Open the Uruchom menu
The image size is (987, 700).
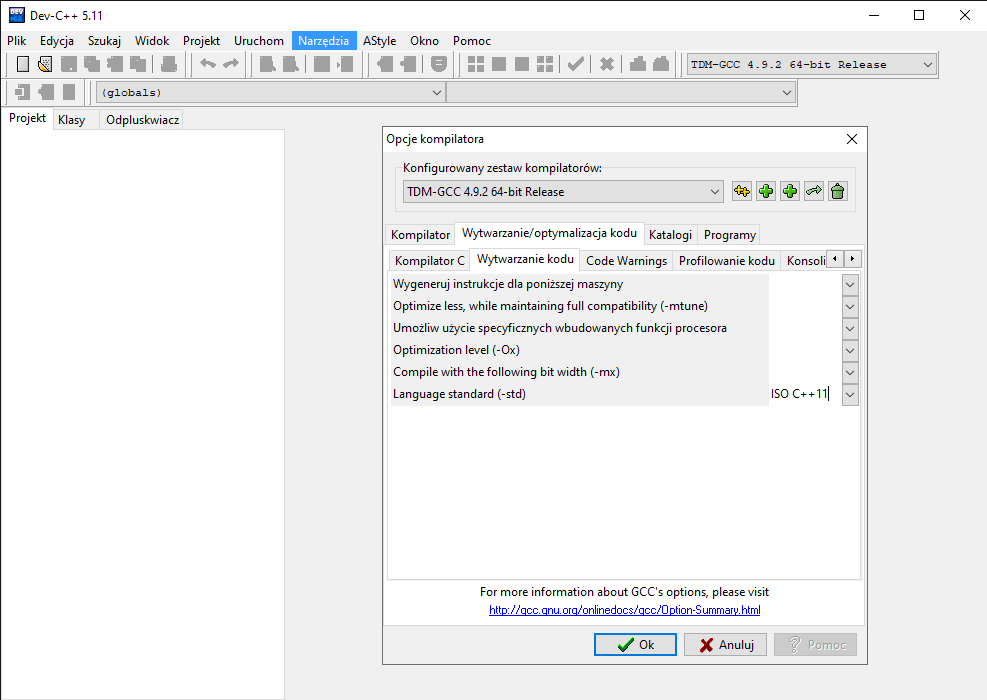259,41
